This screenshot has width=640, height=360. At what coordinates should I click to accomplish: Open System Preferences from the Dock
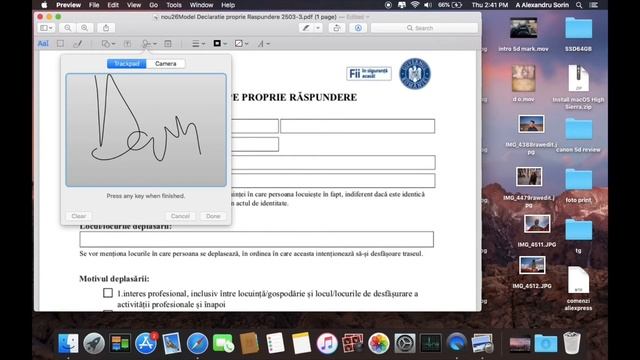(x=404, y=343)
